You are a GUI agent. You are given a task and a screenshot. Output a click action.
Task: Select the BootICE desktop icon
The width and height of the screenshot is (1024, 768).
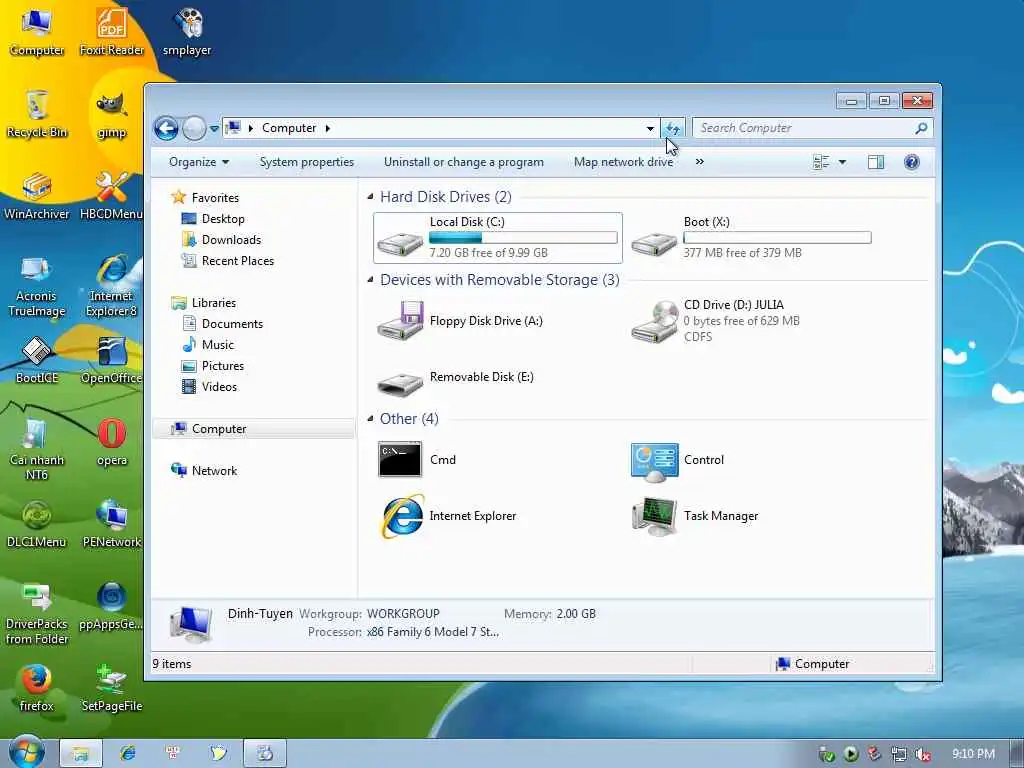click(x=37, y=360)
